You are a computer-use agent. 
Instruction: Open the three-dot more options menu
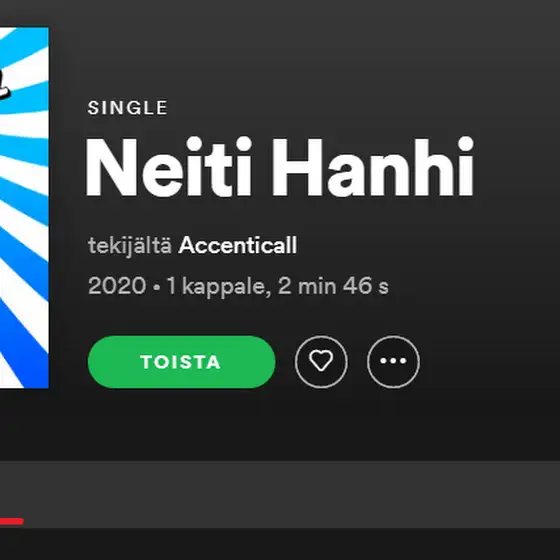pyautogui.click(x=393, y=361)
